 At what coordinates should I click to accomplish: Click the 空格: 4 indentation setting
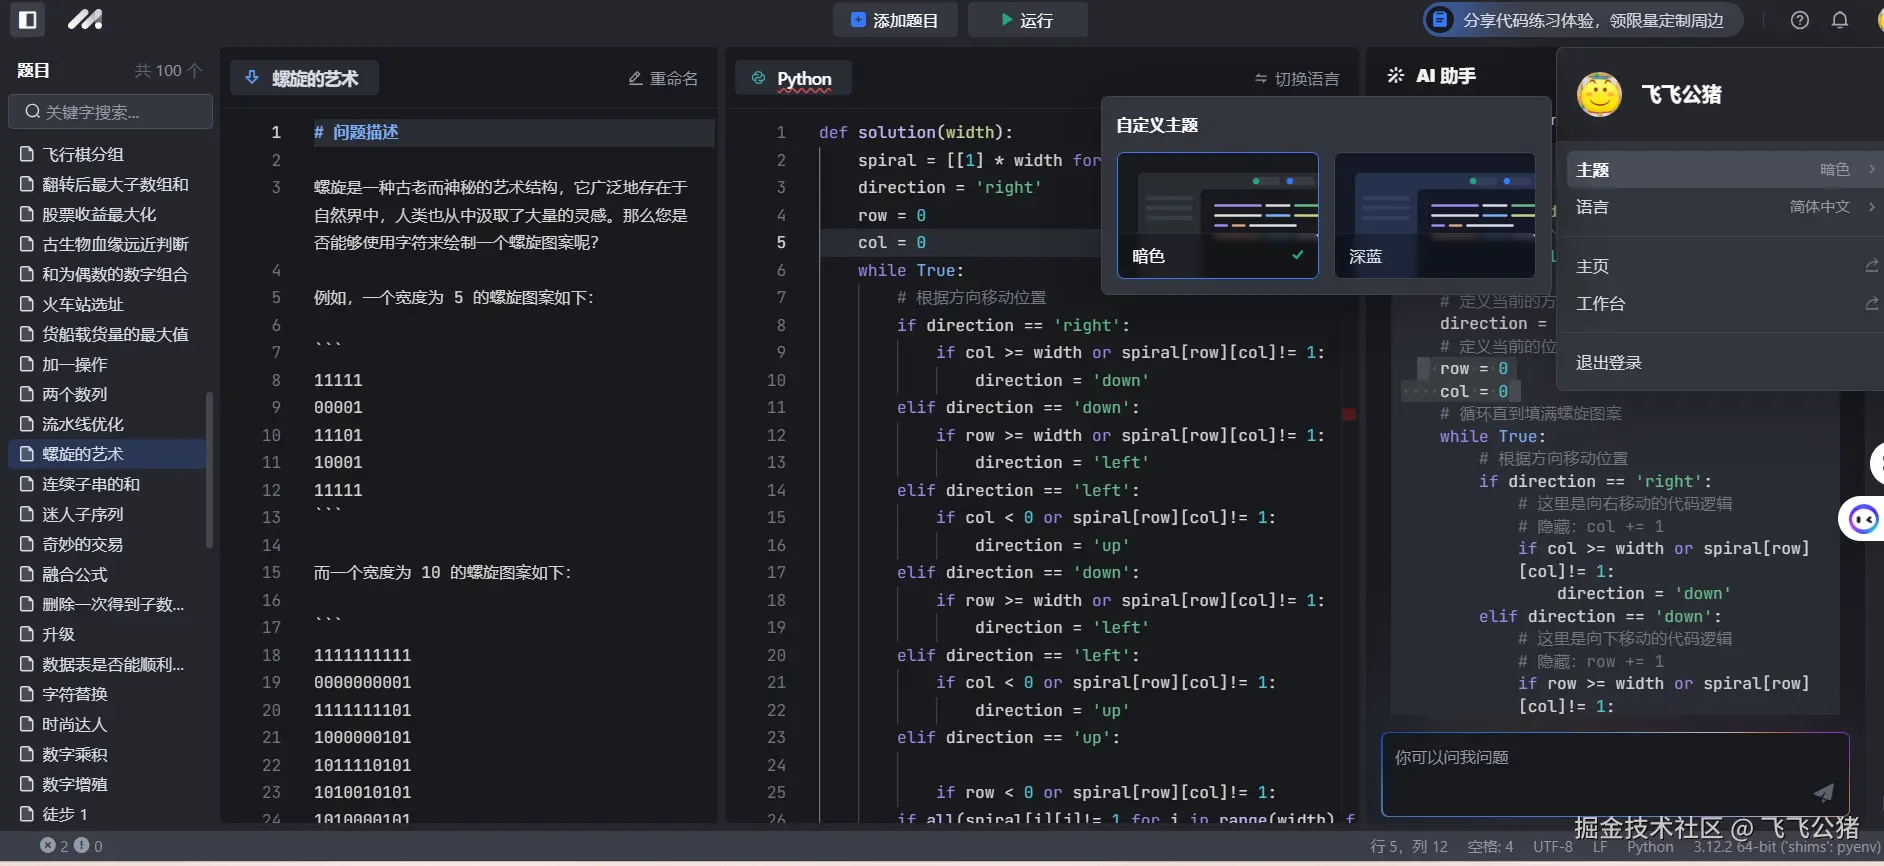point(1490,847)
